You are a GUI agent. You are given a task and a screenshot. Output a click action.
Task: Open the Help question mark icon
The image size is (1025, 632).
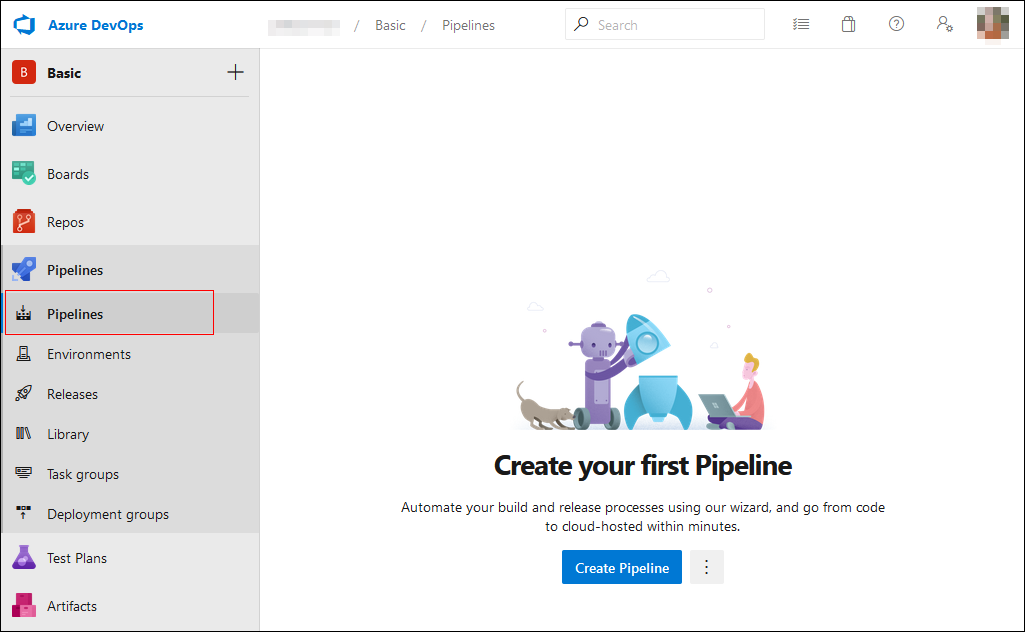(896, 24)
